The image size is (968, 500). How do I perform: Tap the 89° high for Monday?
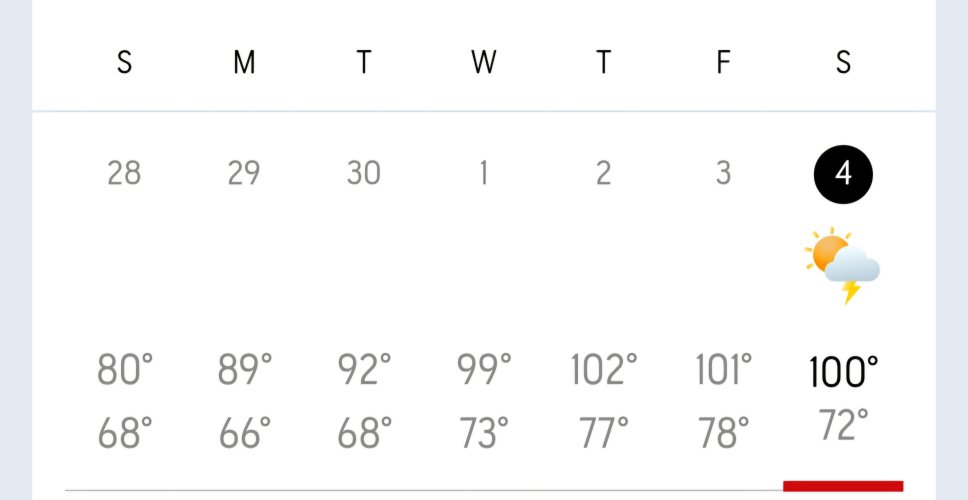(x=244, y=370)
